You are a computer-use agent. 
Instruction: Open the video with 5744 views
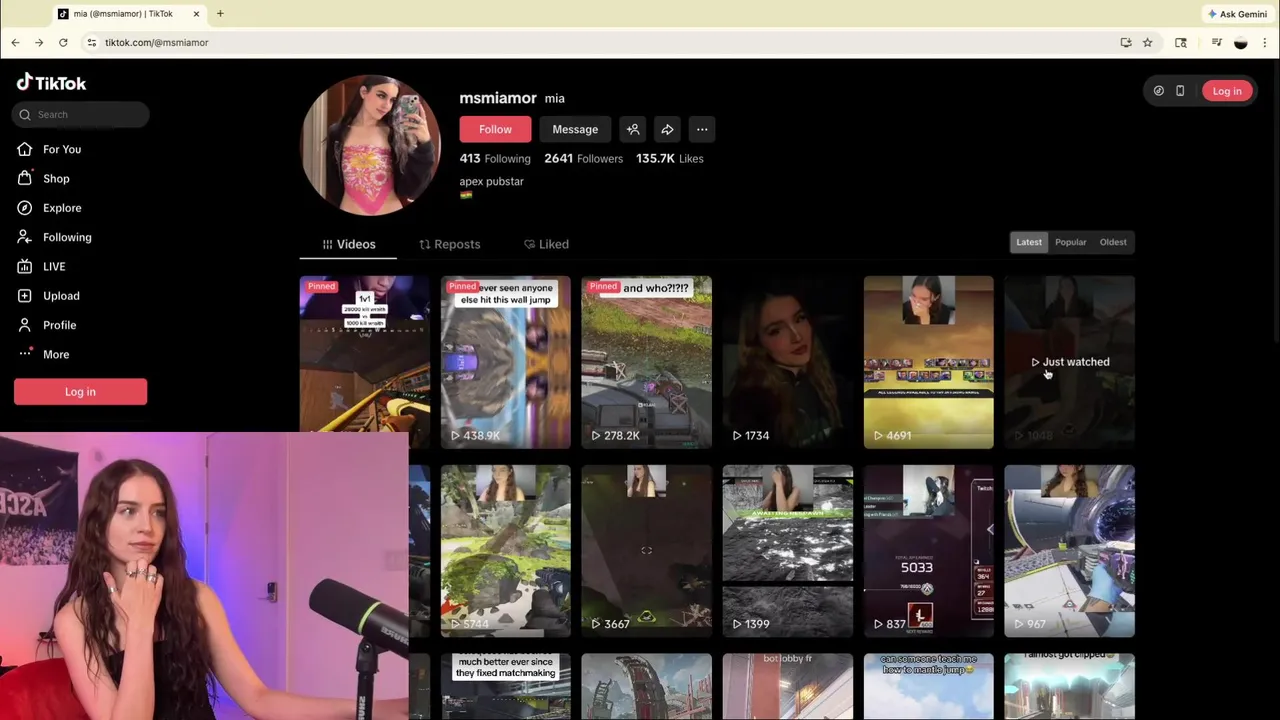tap(506, 551)
